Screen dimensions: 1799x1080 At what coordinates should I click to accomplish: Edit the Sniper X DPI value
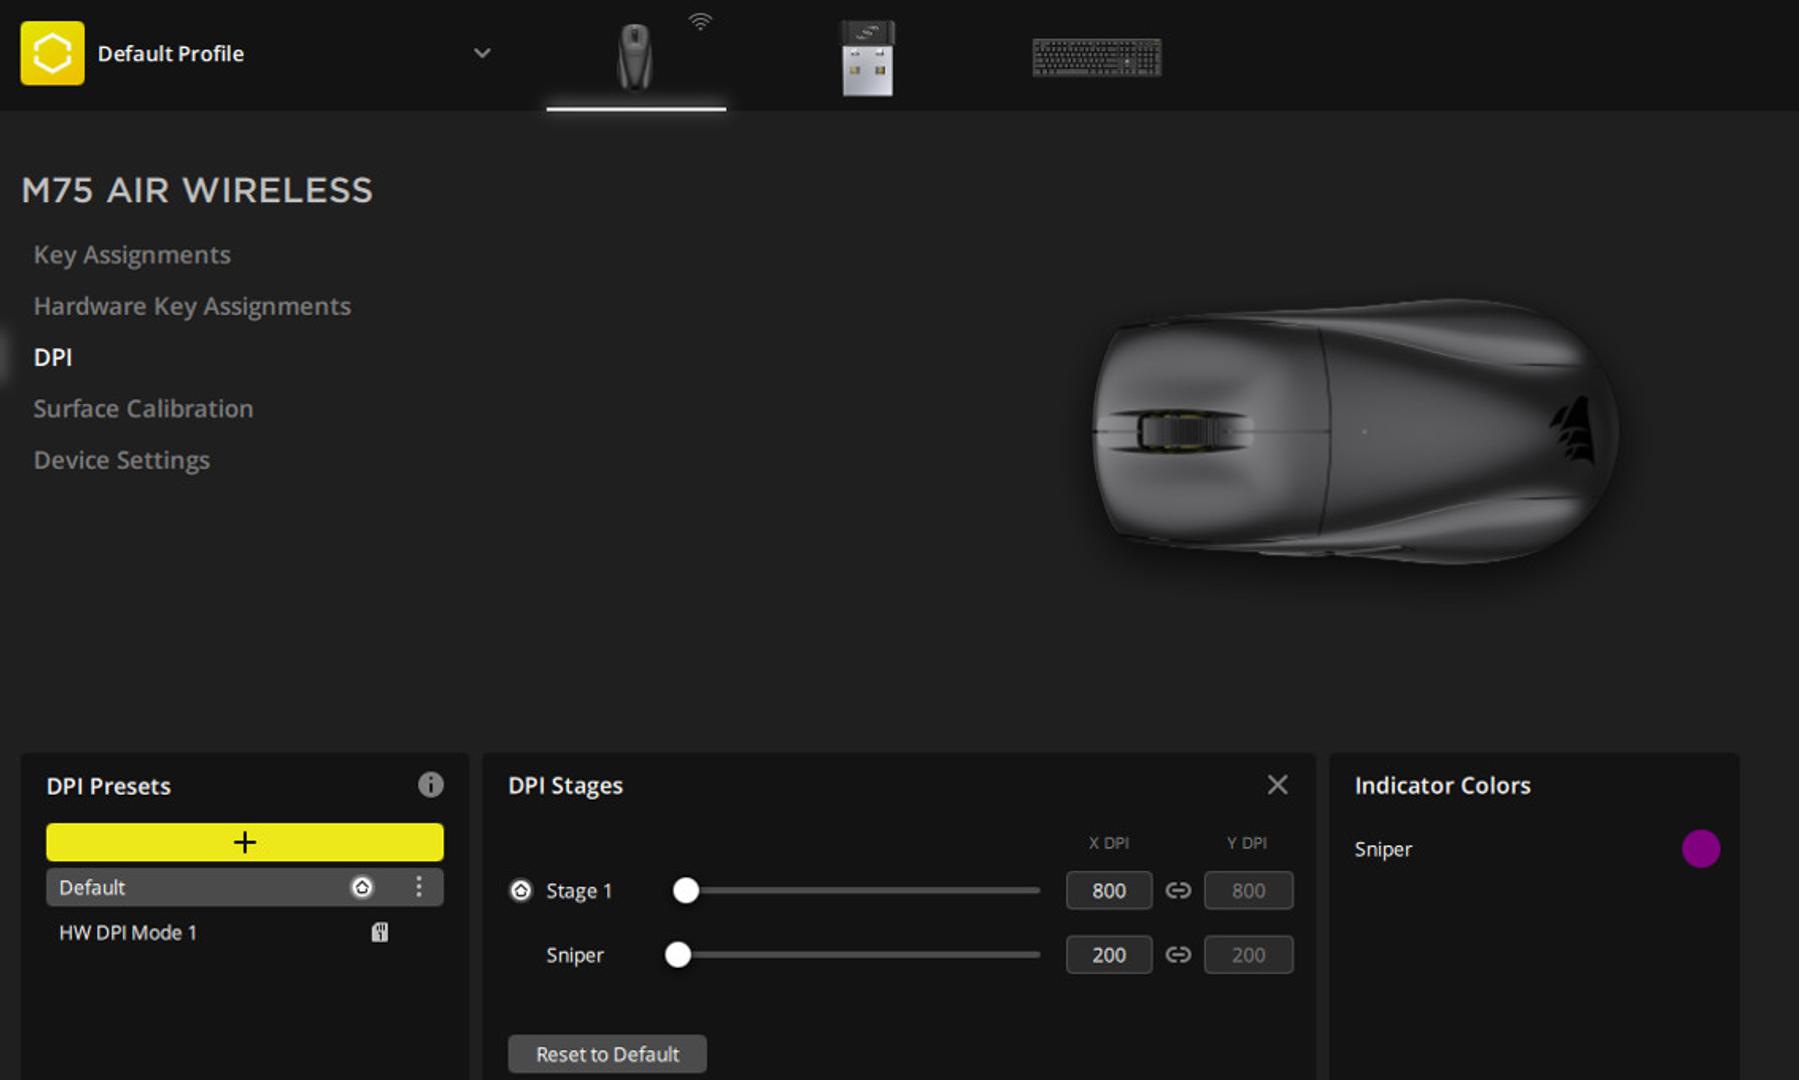(x=1109, y=955)
